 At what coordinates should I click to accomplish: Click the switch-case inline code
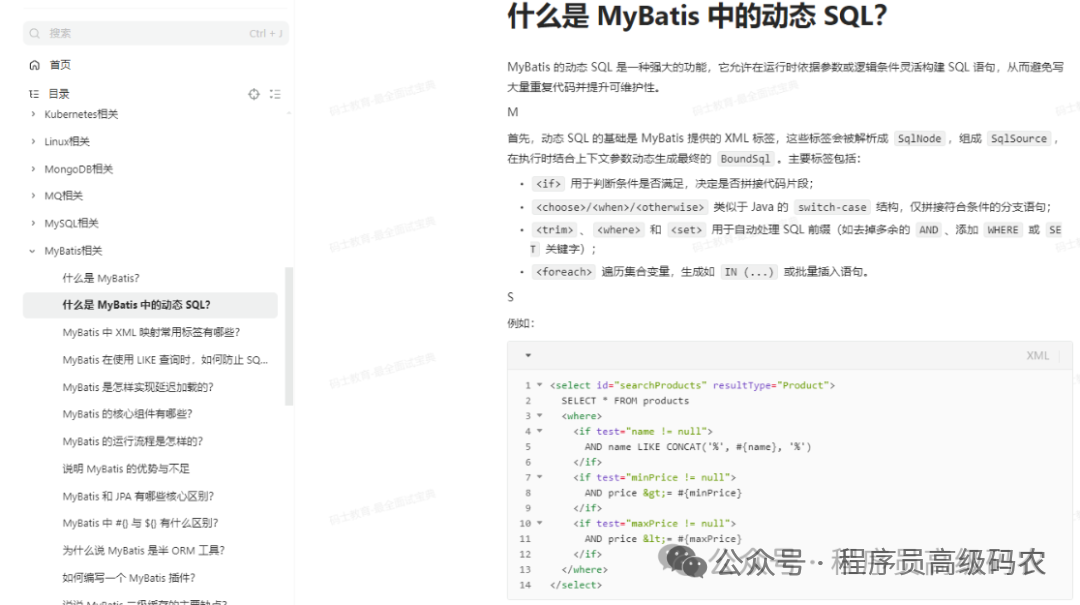click(x=832, y=207)
